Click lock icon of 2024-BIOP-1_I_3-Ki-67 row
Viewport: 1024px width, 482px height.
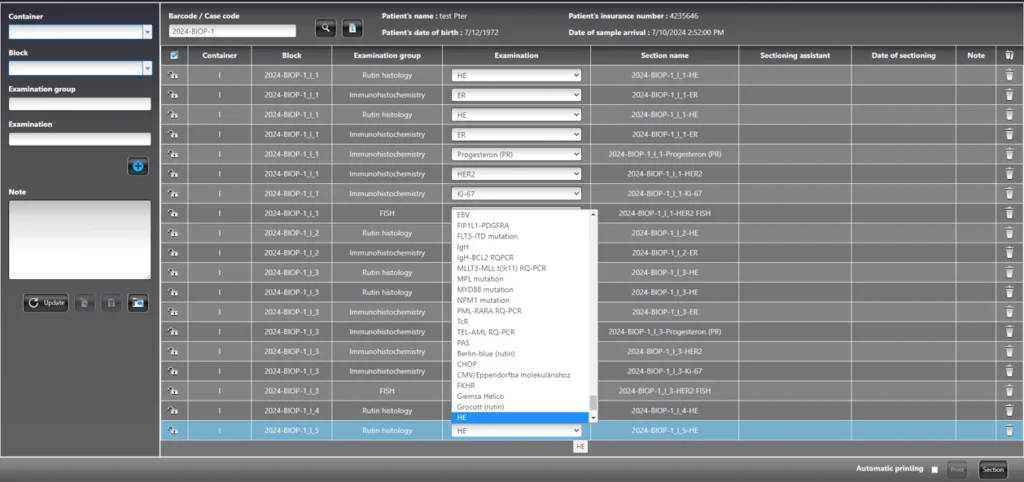173,371
